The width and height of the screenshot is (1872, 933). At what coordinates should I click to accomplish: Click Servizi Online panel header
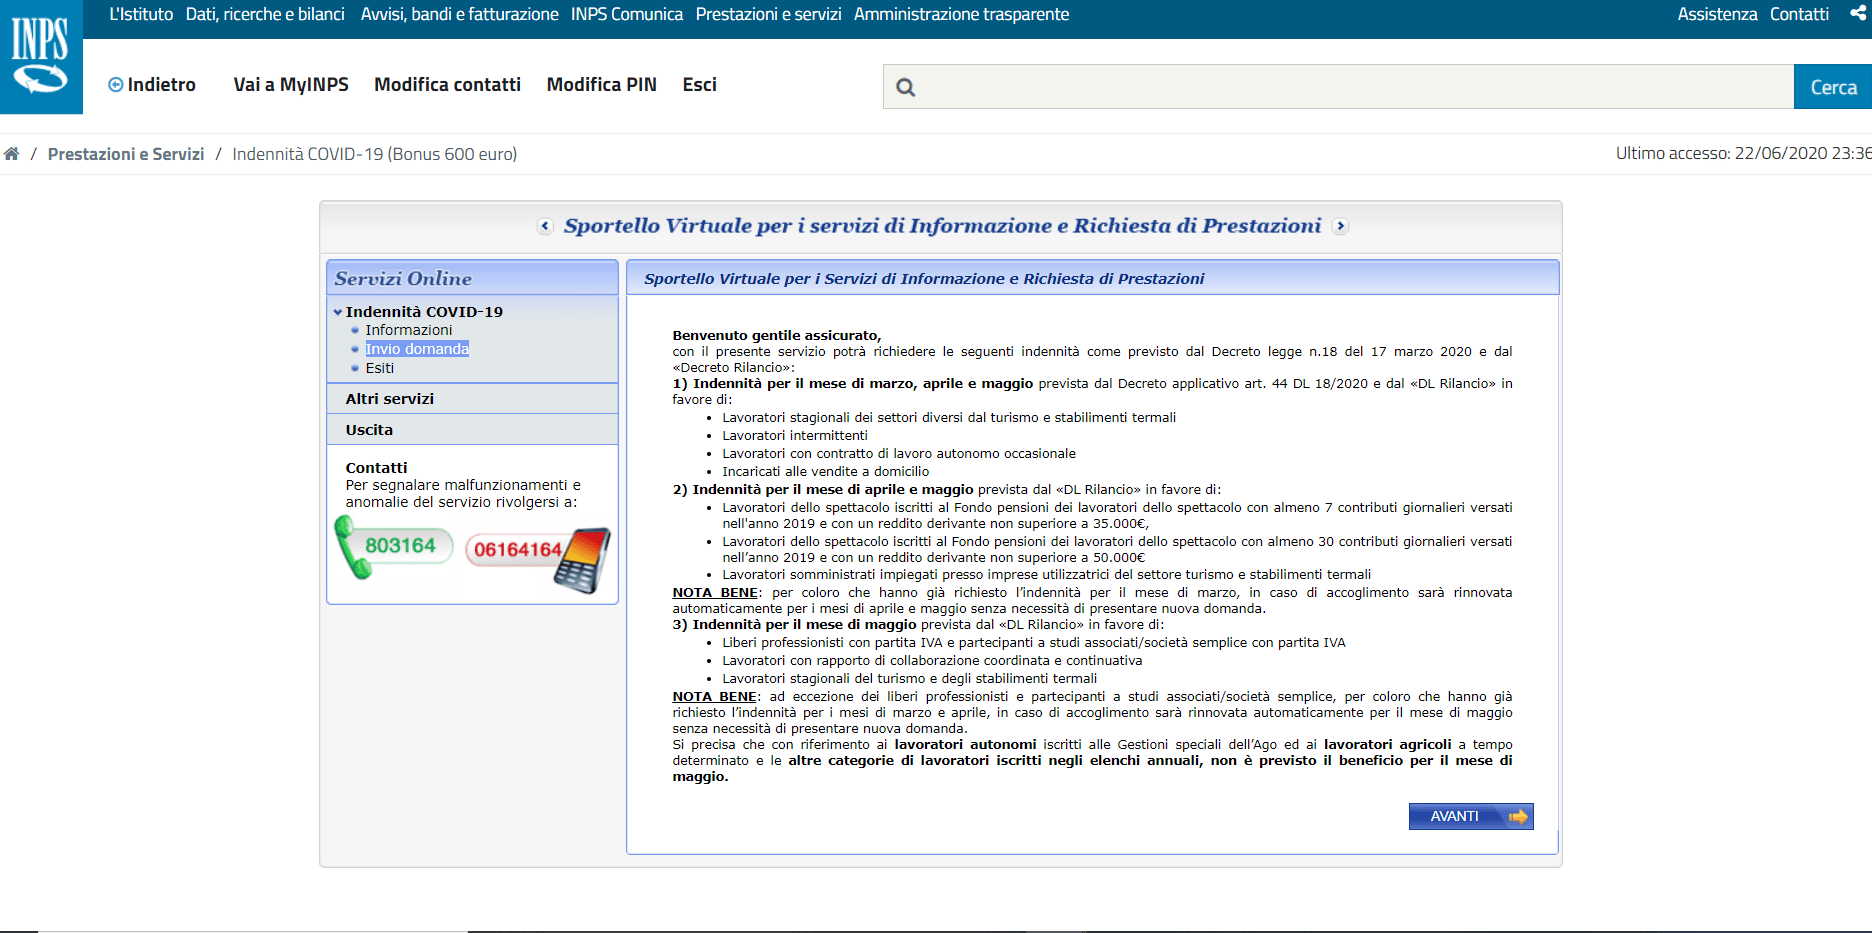tap(472, 278)
